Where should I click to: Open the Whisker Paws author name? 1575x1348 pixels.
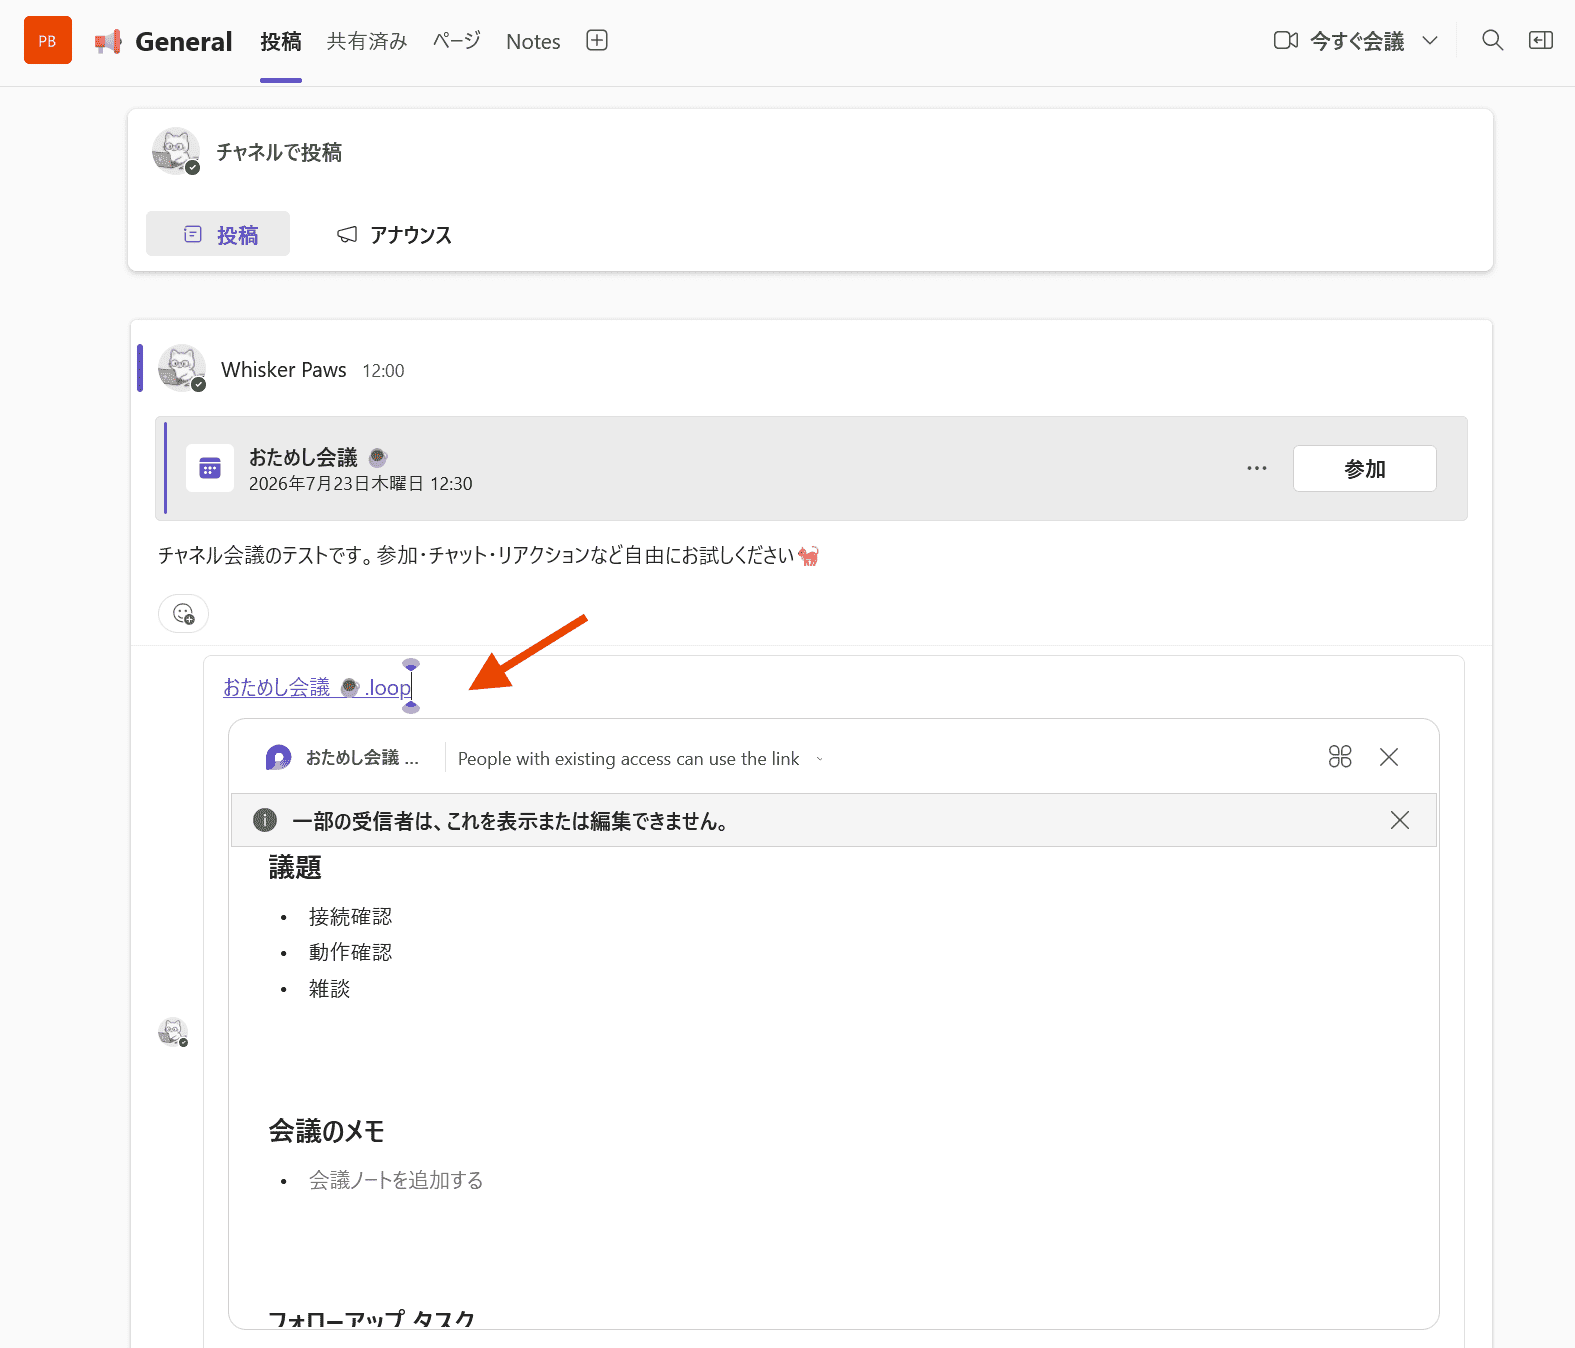284,370
